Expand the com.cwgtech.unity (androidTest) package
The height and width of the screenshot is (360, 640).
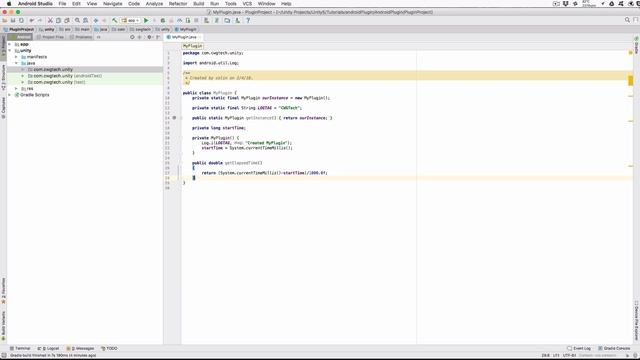coord(23,76)
